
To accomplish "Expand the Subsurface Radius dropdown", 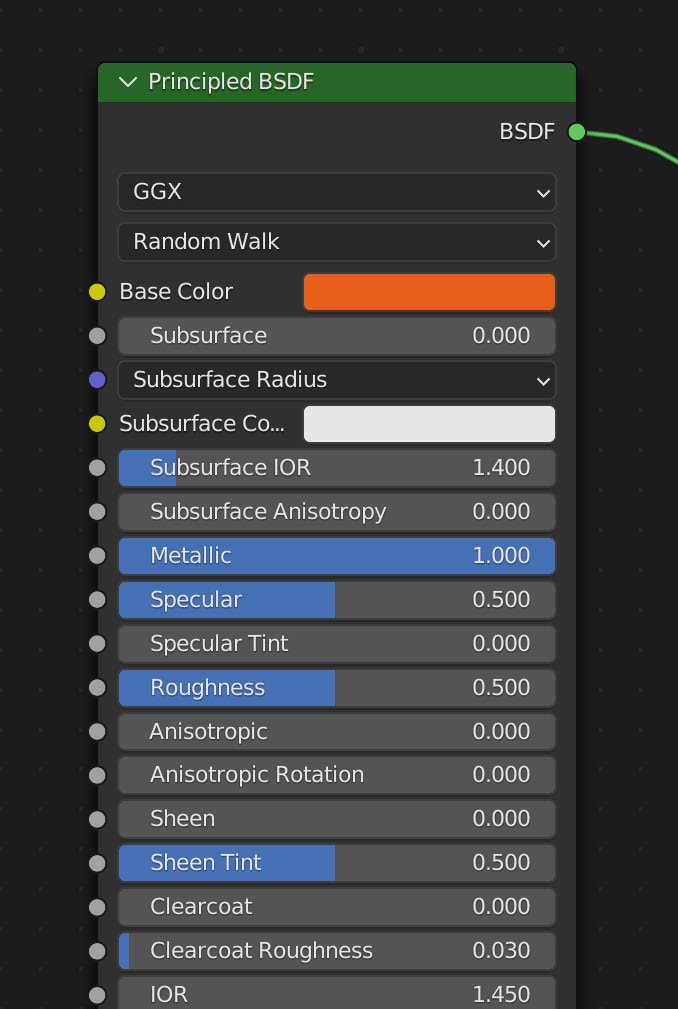I will click(x=337, y=380).
